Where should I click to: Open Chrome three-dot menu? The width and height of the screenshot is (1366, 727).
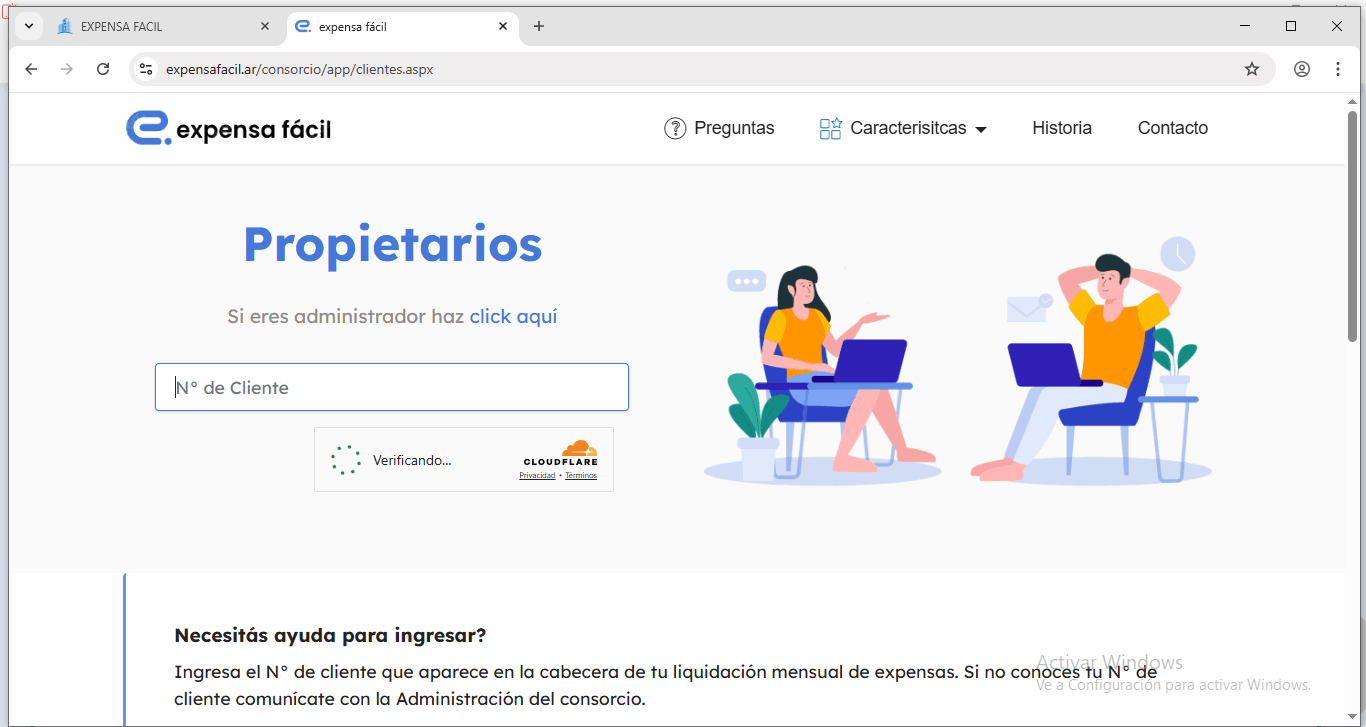click(1338, 69)
